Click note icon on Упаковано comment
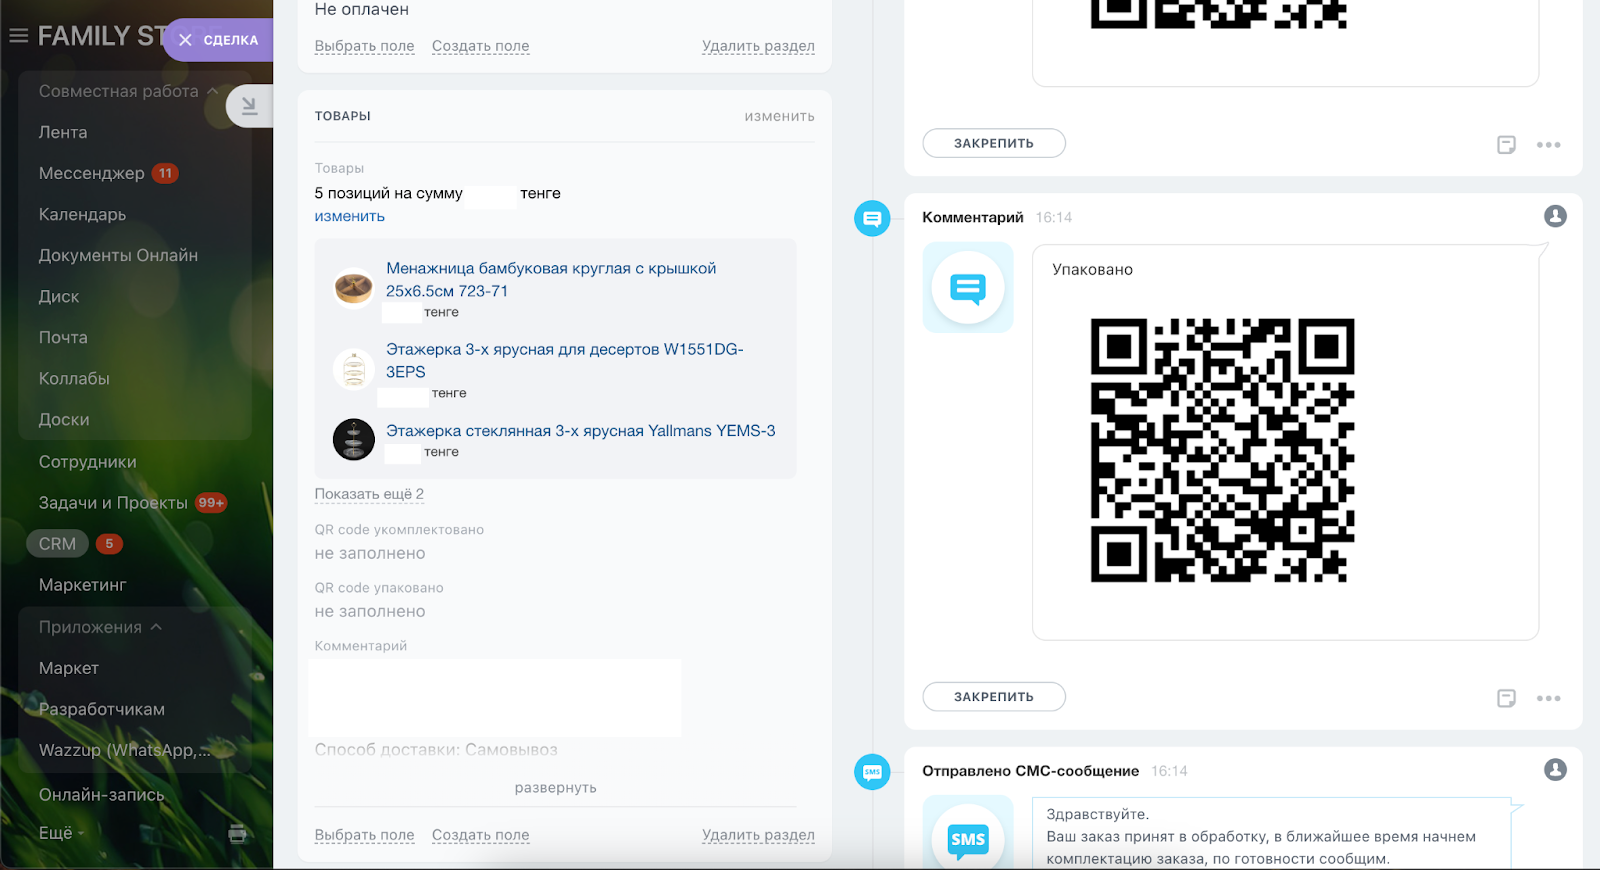The height and width of the screenshot is (870, 1600). (1506, 699)
